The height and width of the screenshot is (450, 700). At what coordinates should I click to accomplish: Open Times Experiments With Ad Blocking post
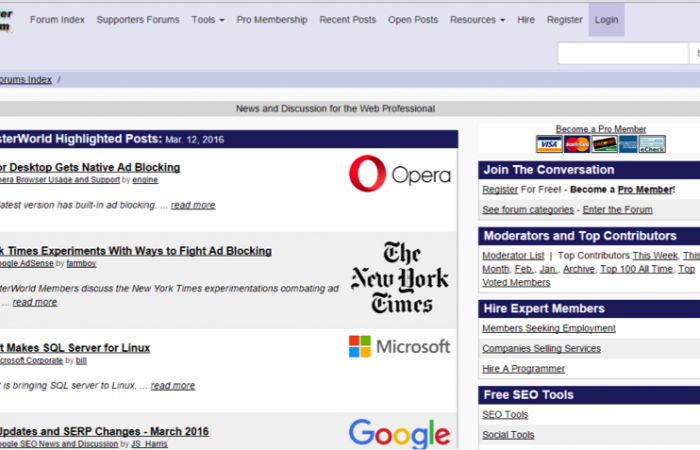[x=136, y=251]
